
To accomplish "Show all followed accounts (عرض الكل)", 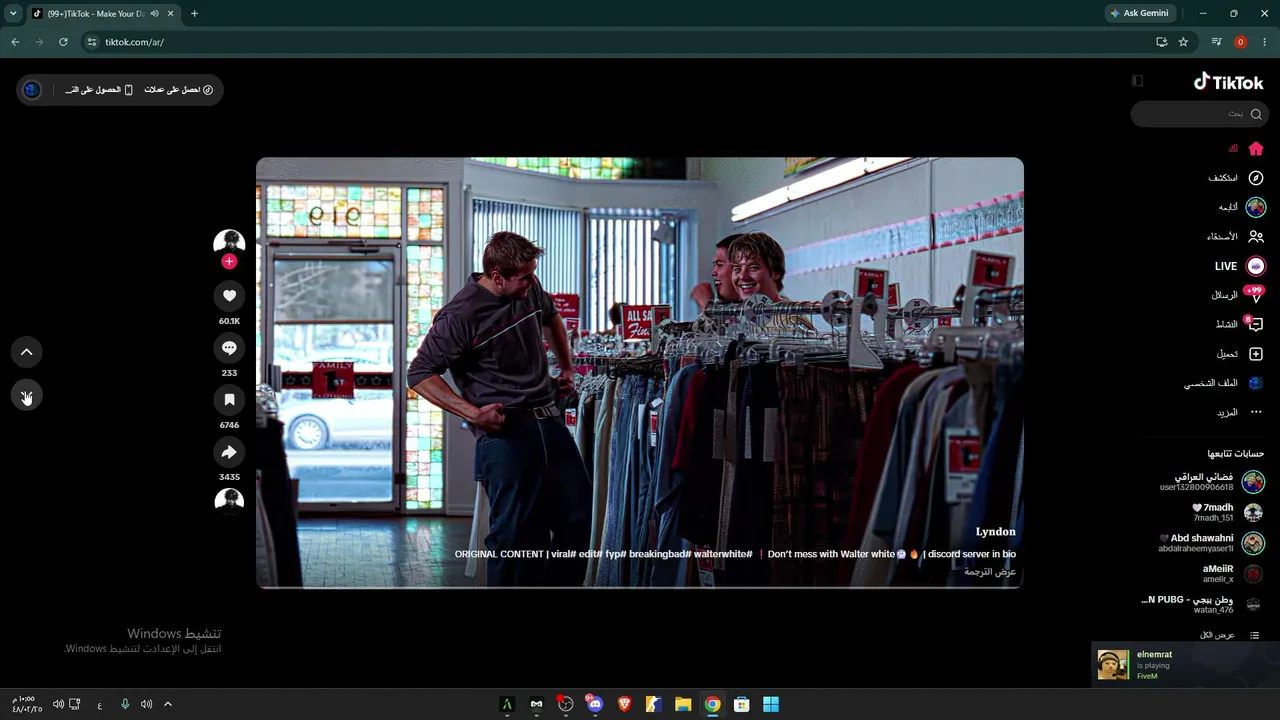I will click(x=1229, y=635).
